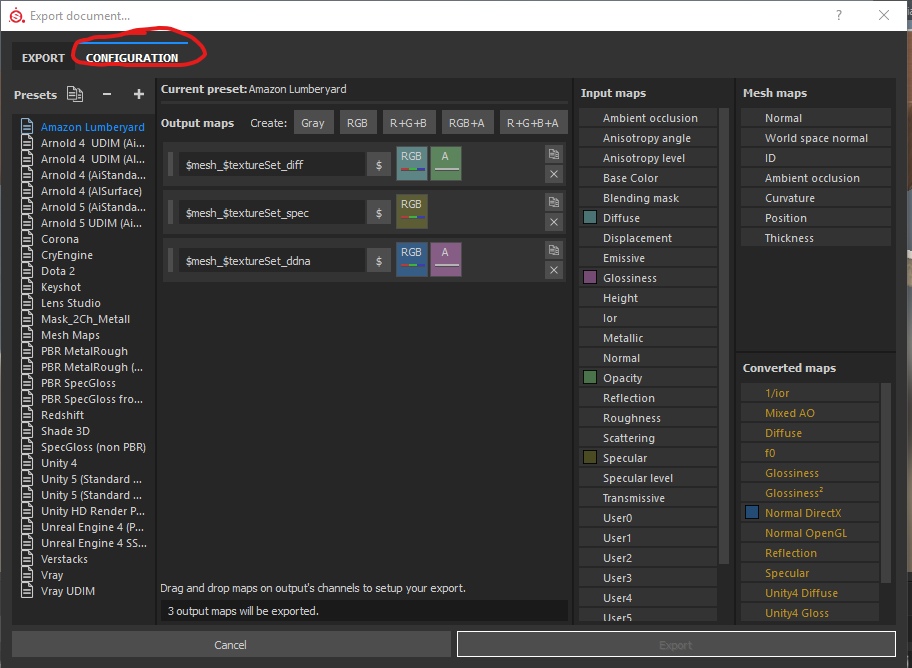This screenshot has width=912, height=668.
Task: Duplicate the _diff output map
Action: (x=554, y=154)
